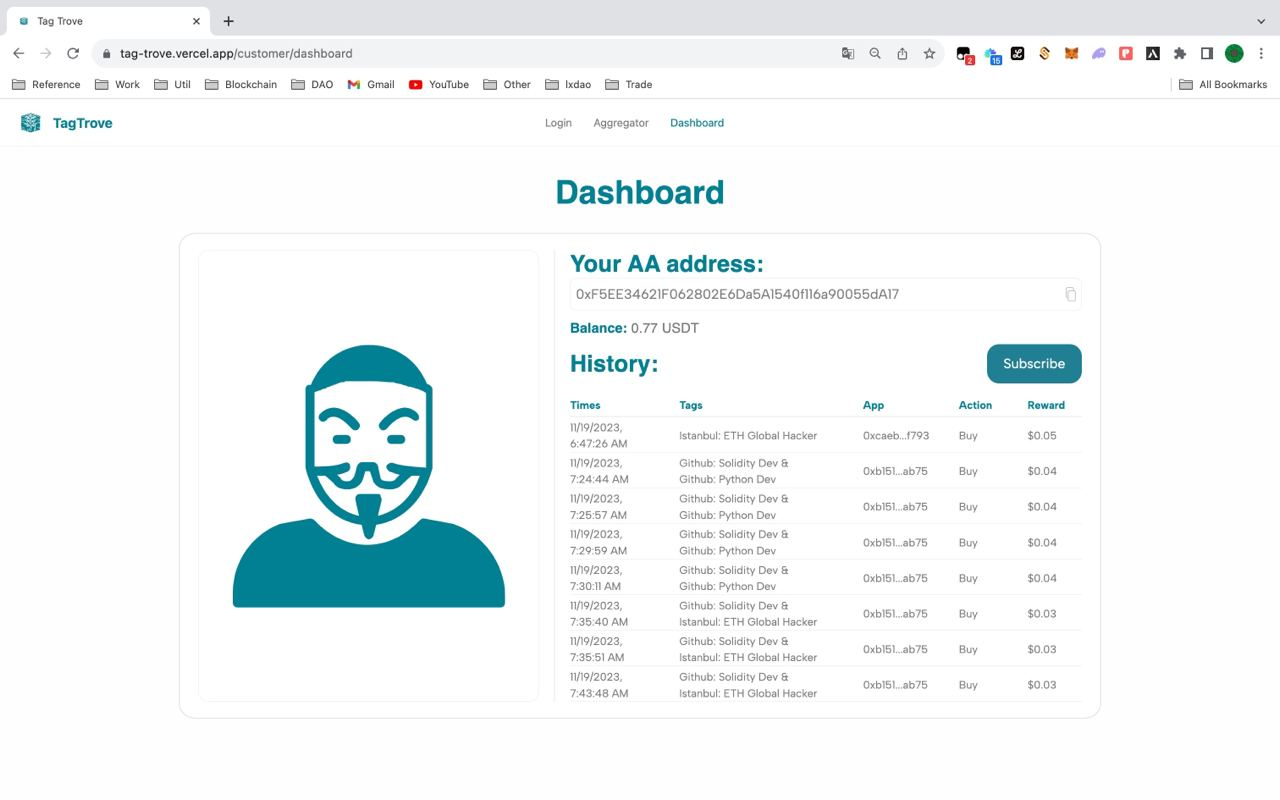Open the Phantom wallet extension
1280x800 pixels.
pos(1098,53)
